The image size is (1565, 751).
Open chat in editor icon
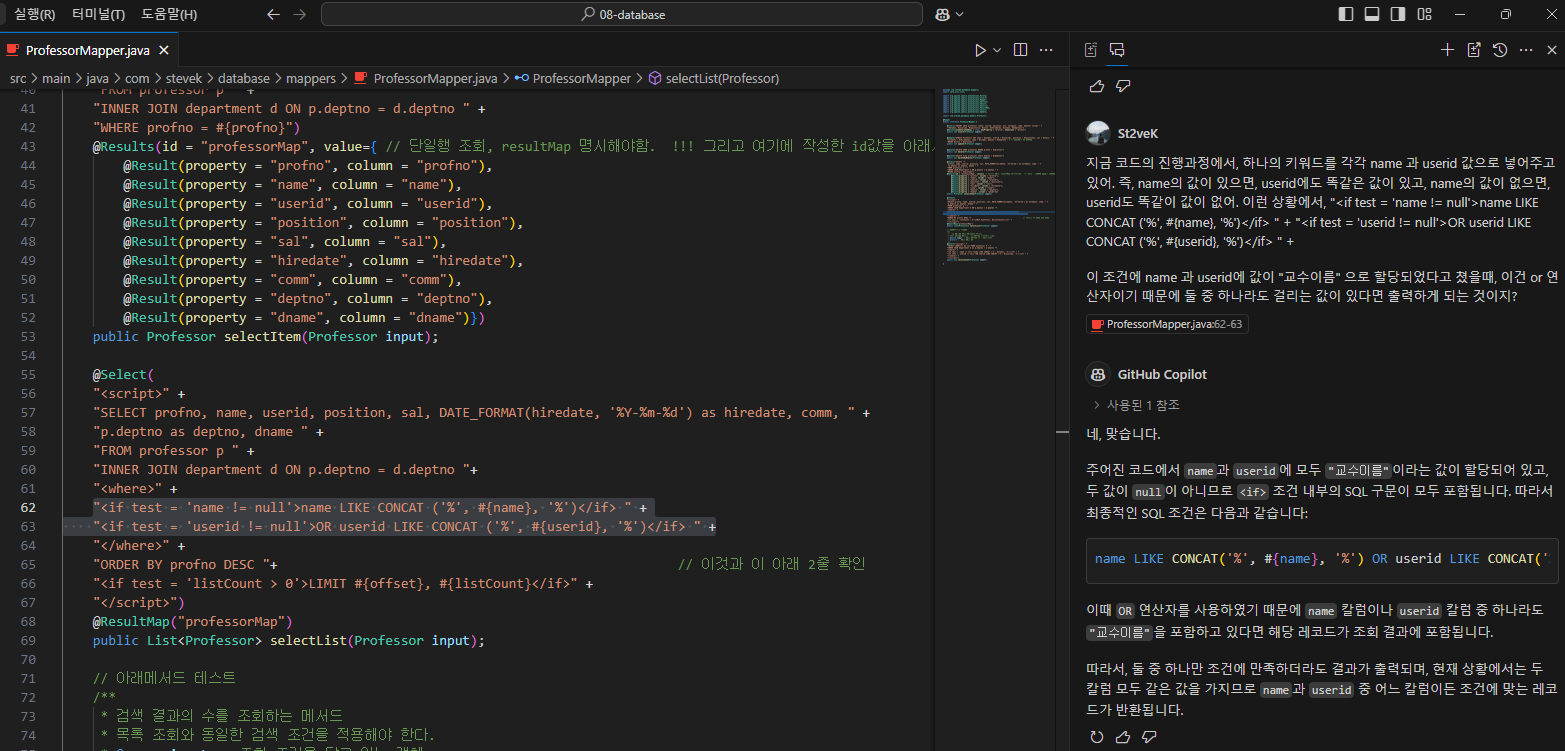[1473, 49]
